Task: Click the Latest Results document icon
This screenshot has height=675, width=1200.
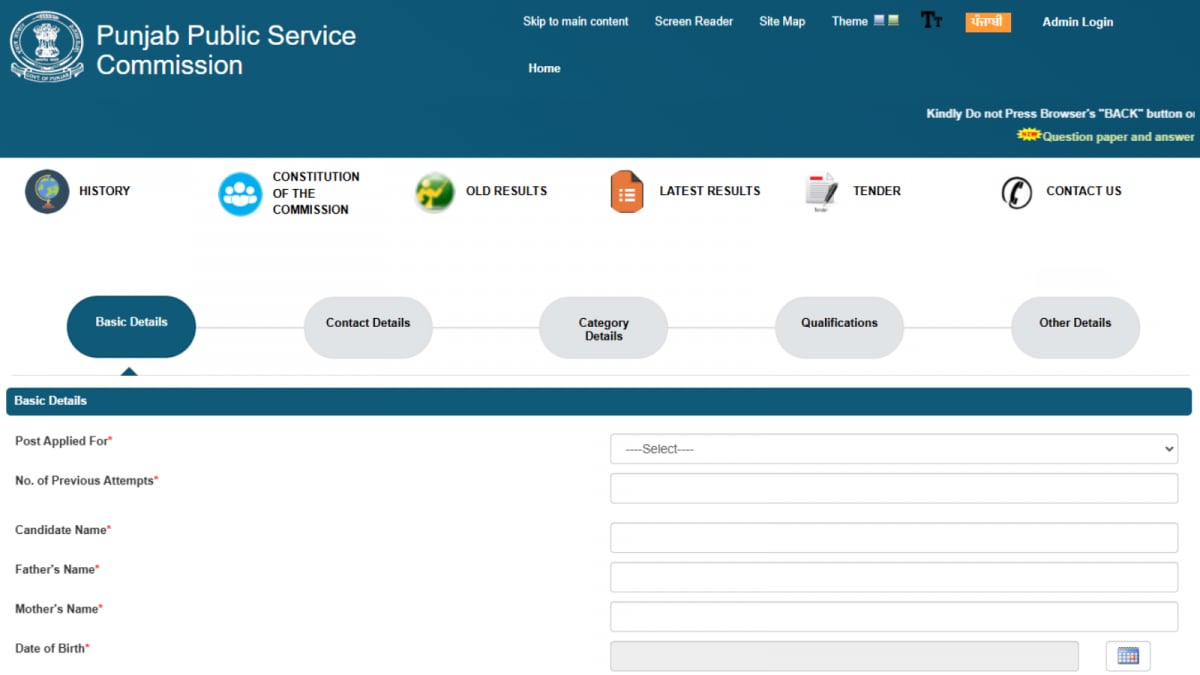Action: click(x=626, y=191)
